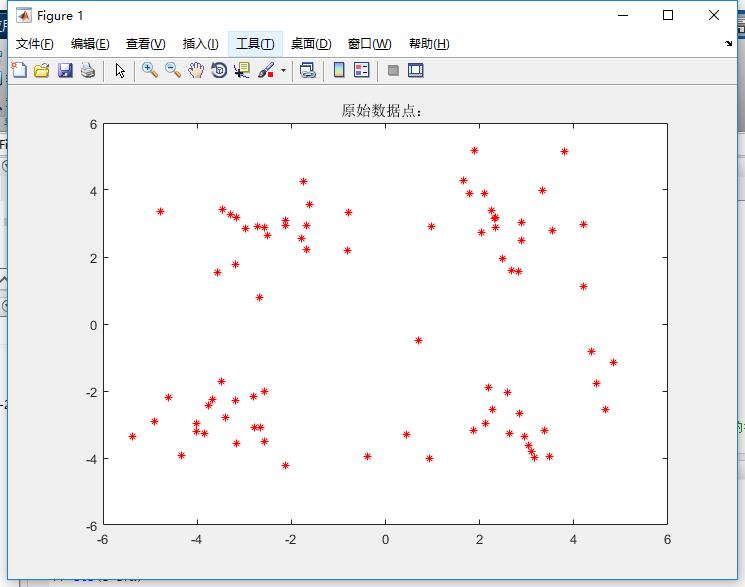The width and height of the screenshot is (745, 587).
Task: Close the Figure 1 window
Action: [714, 15]
